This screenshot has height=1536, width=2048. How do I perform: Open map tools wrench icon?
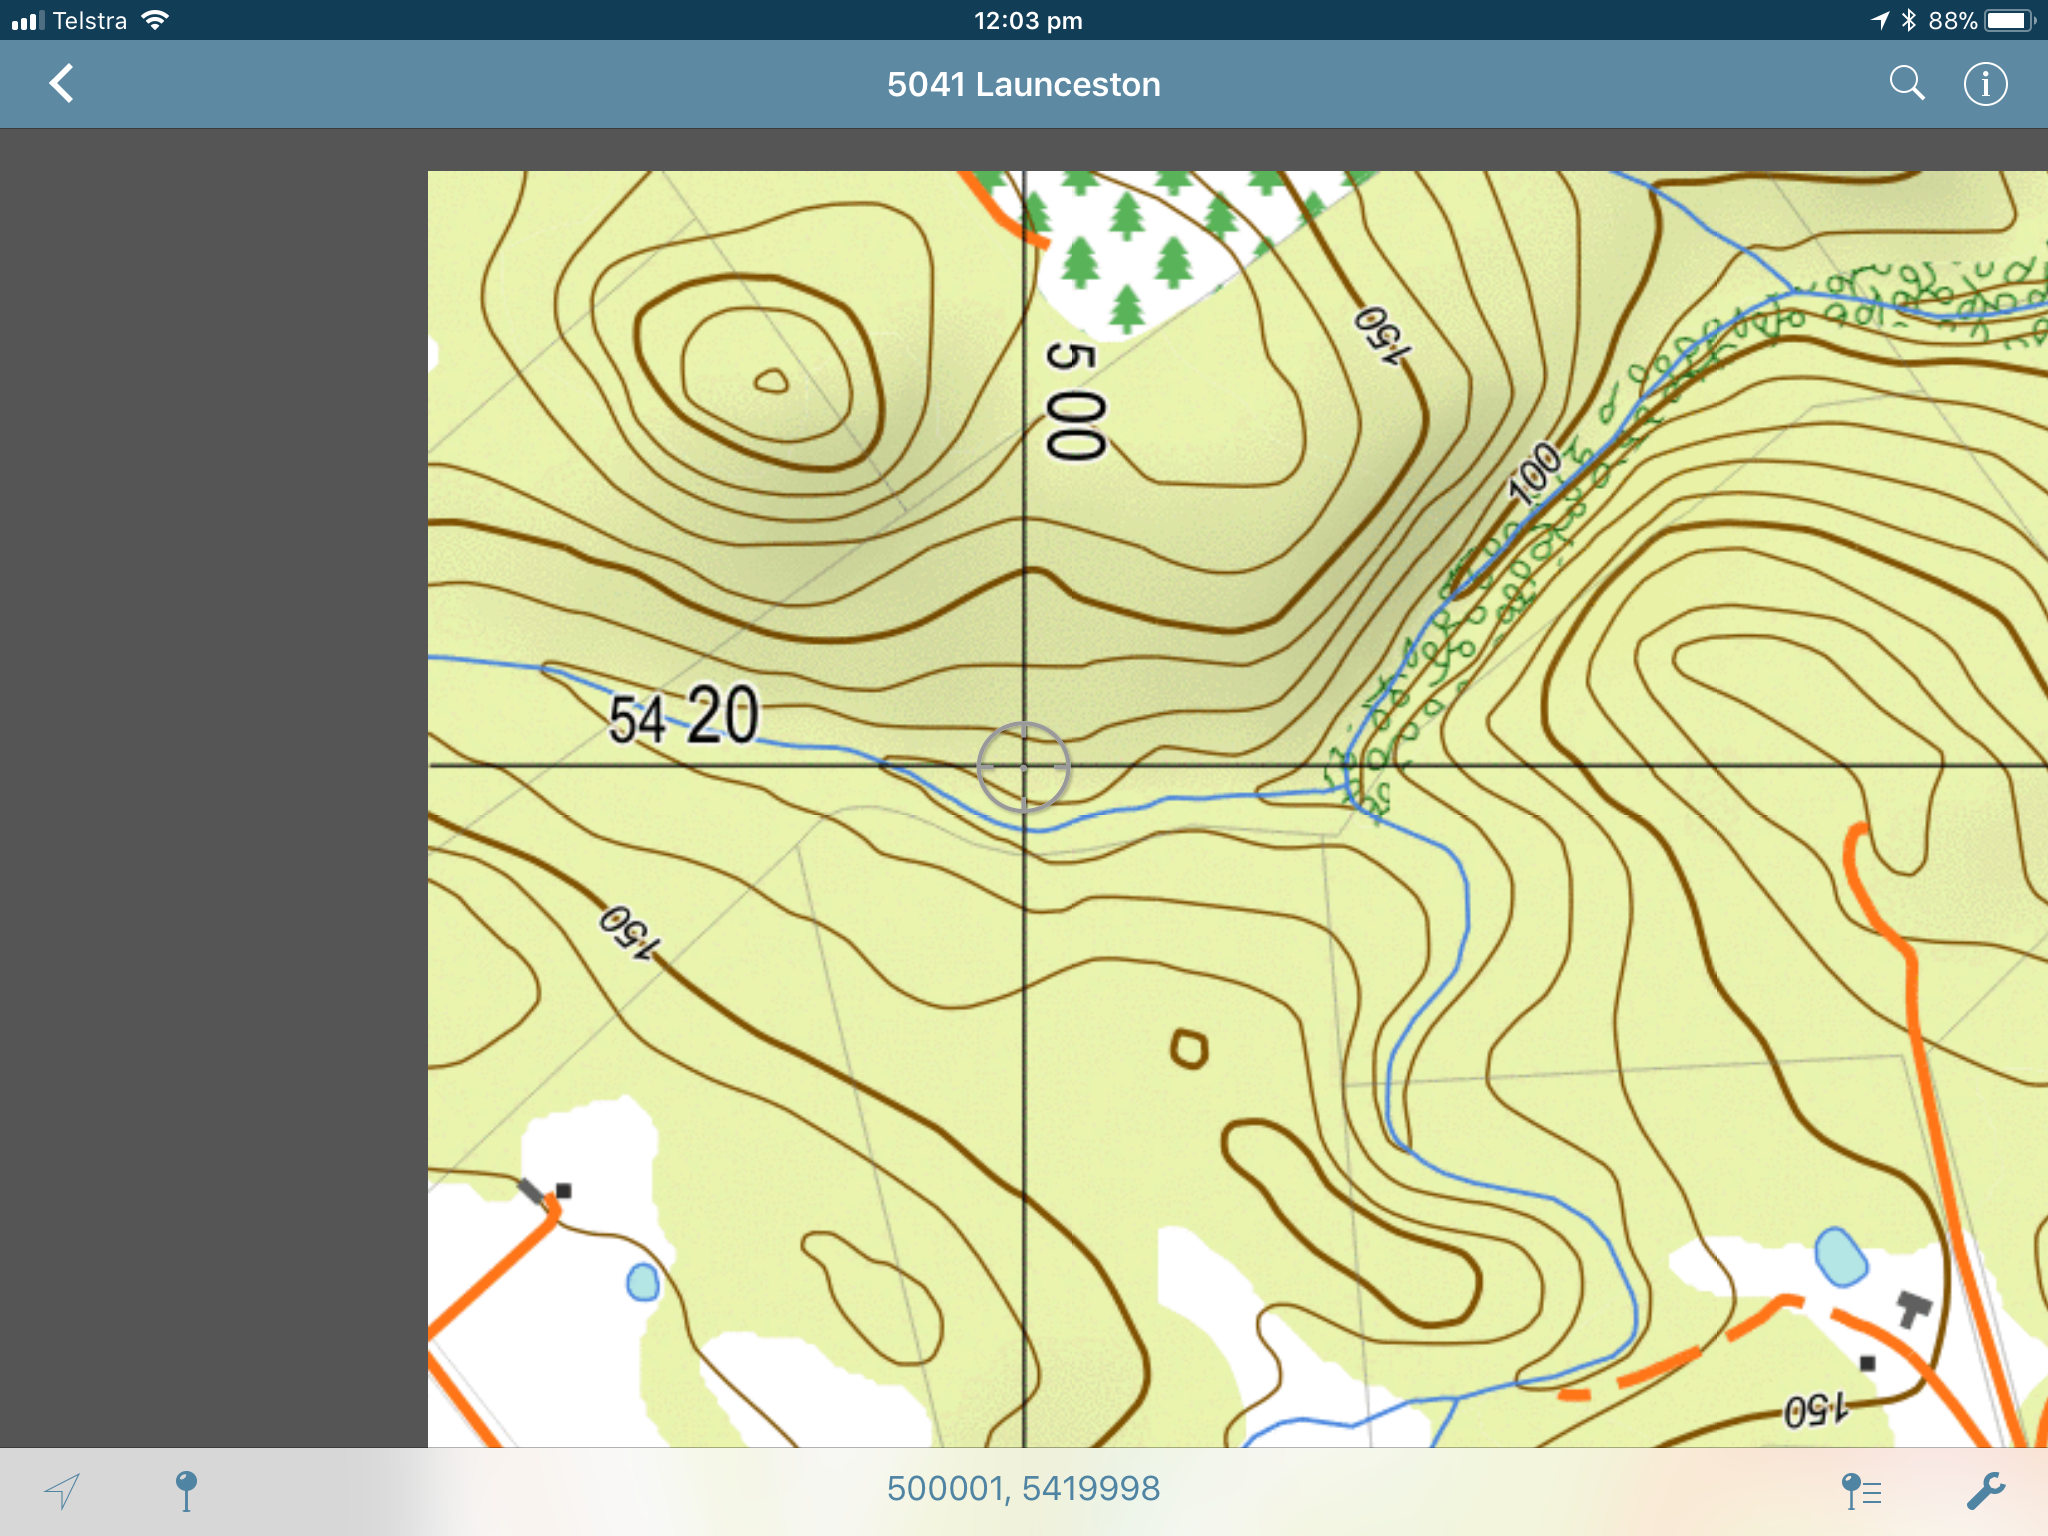tap(1985, 1491)
